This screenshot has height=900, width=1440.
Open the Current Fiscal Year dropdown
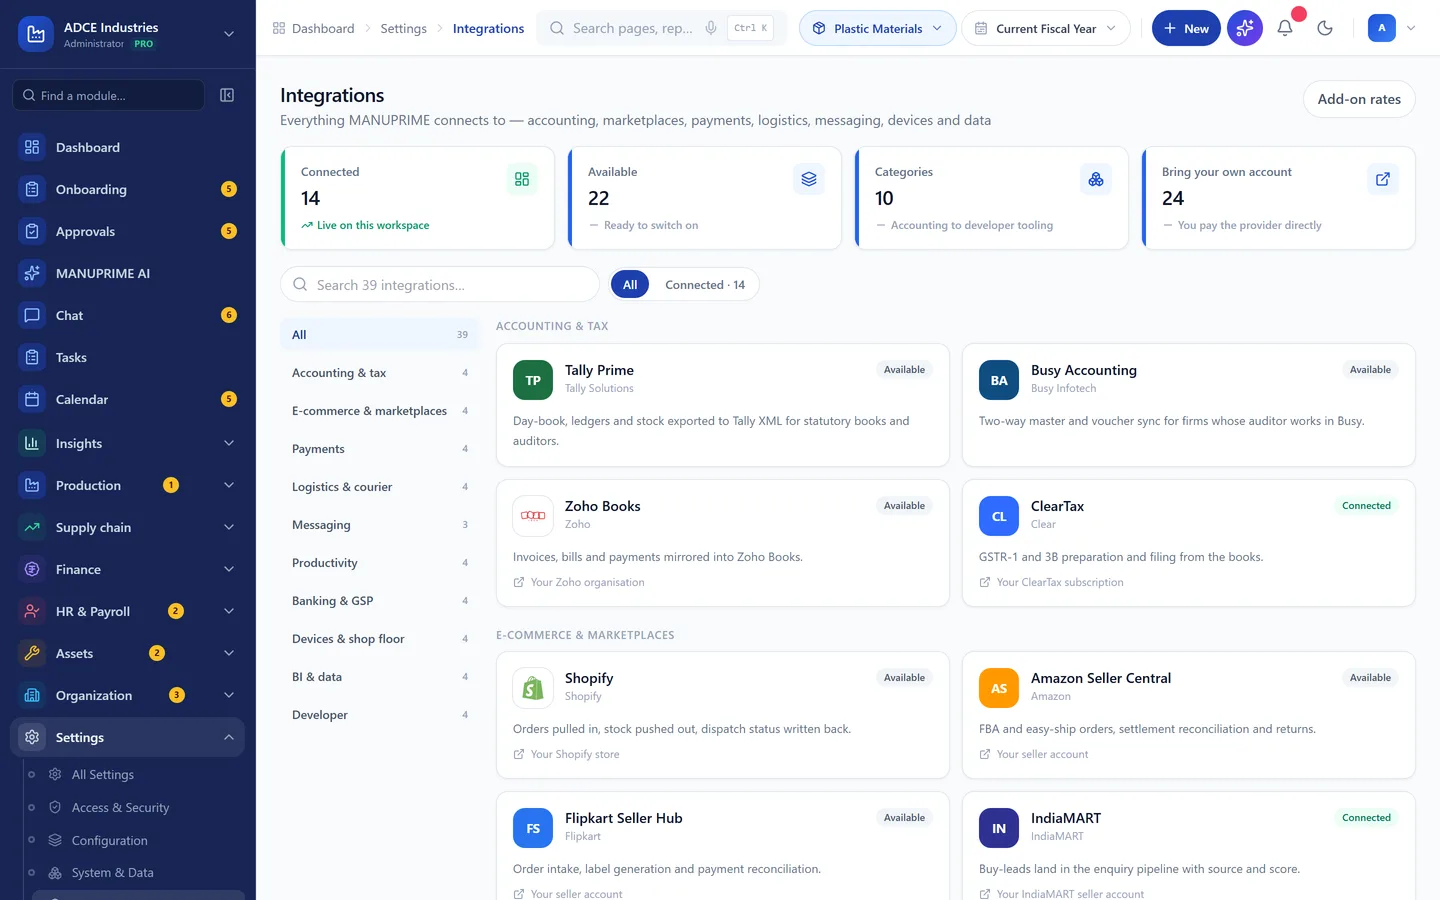pyautogui.click(x=1046, y=28)
